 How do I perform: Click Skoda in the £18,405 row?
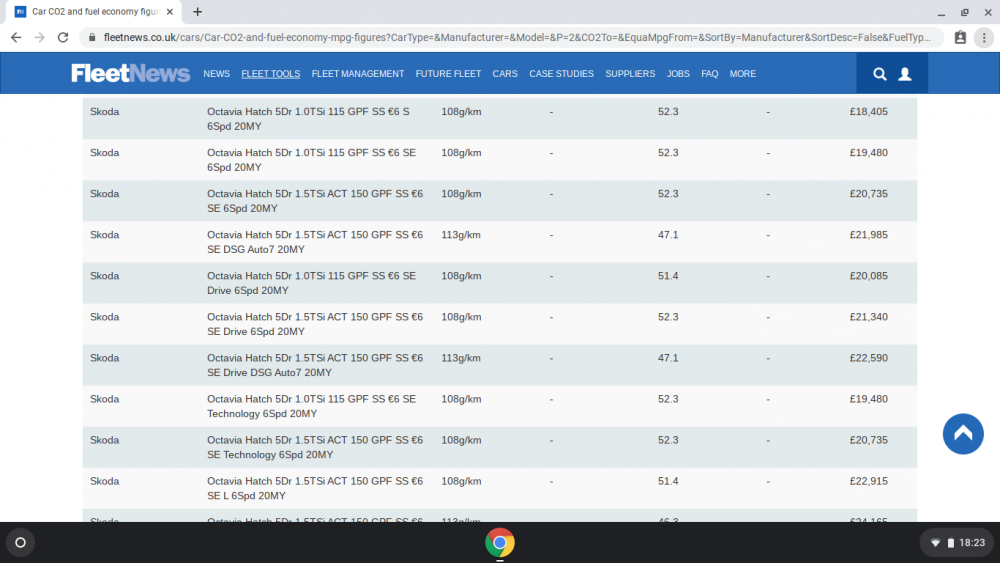coord(105,112)
